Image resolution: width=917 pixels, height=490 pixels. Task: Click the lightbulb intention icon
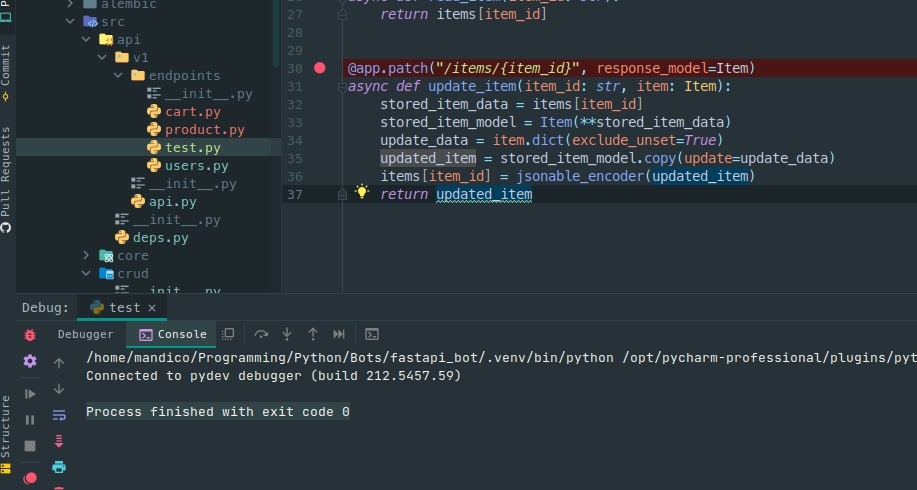click(x=362, y=192)
